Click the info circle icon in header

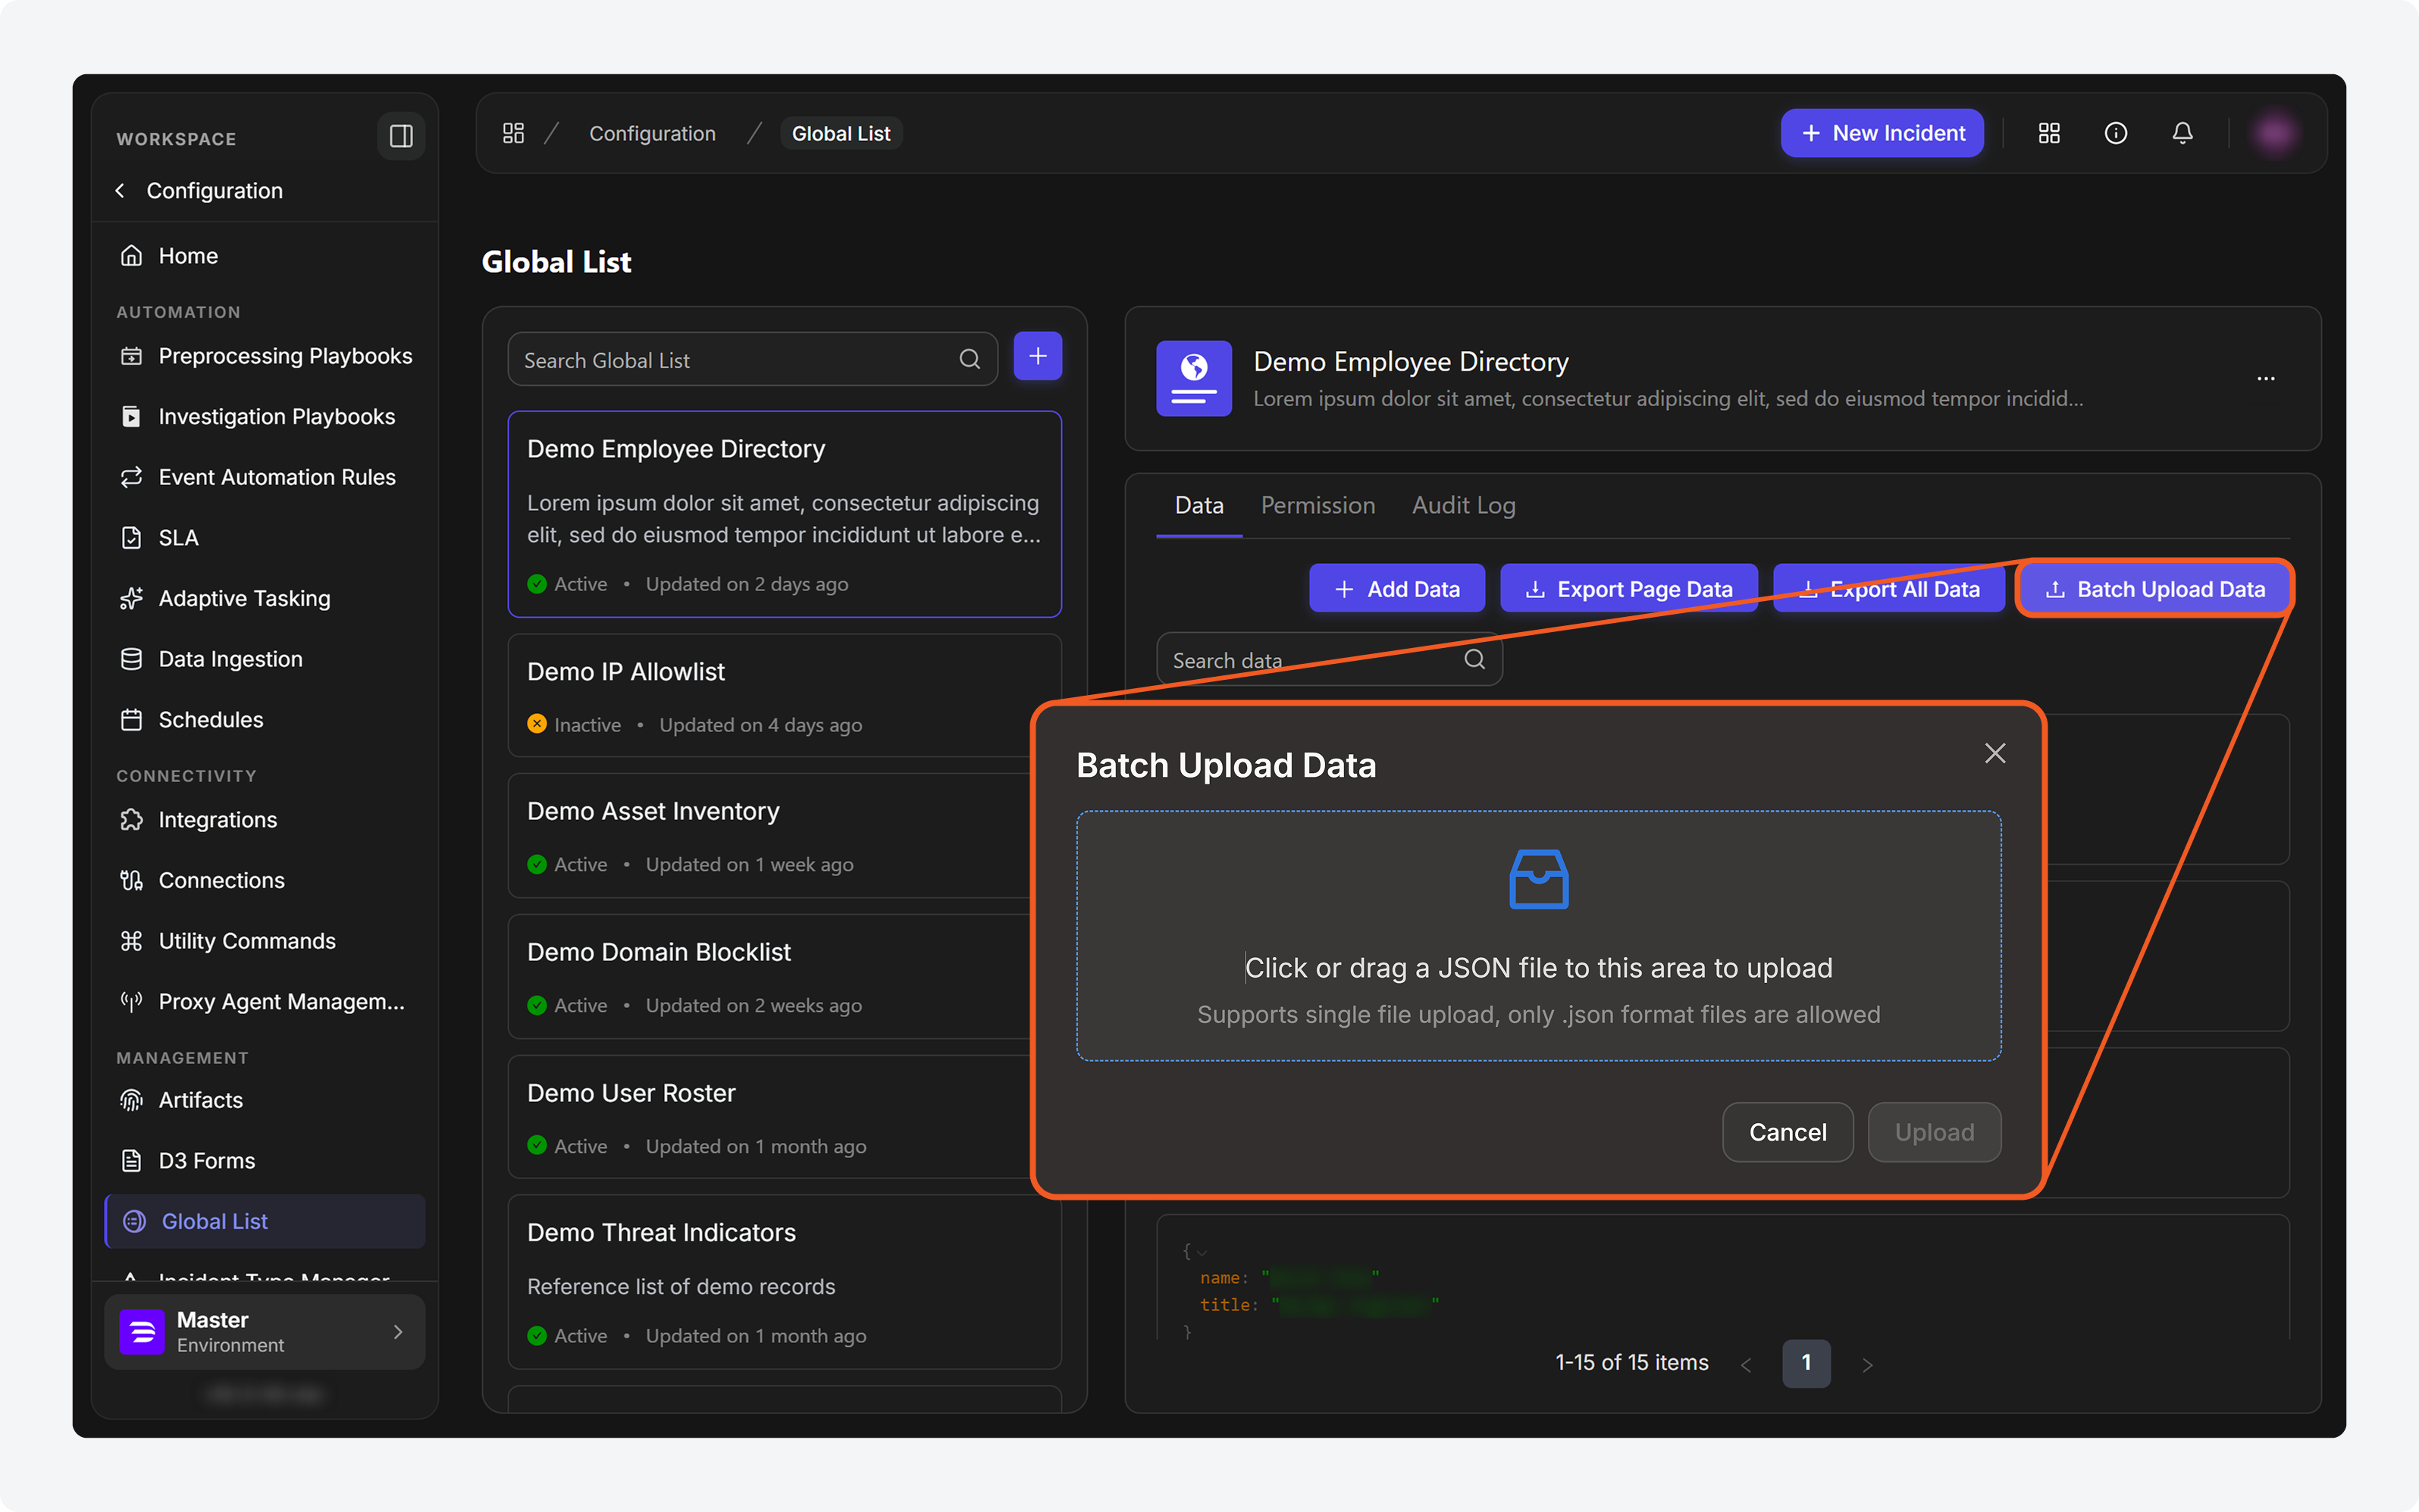[2115, 133]
